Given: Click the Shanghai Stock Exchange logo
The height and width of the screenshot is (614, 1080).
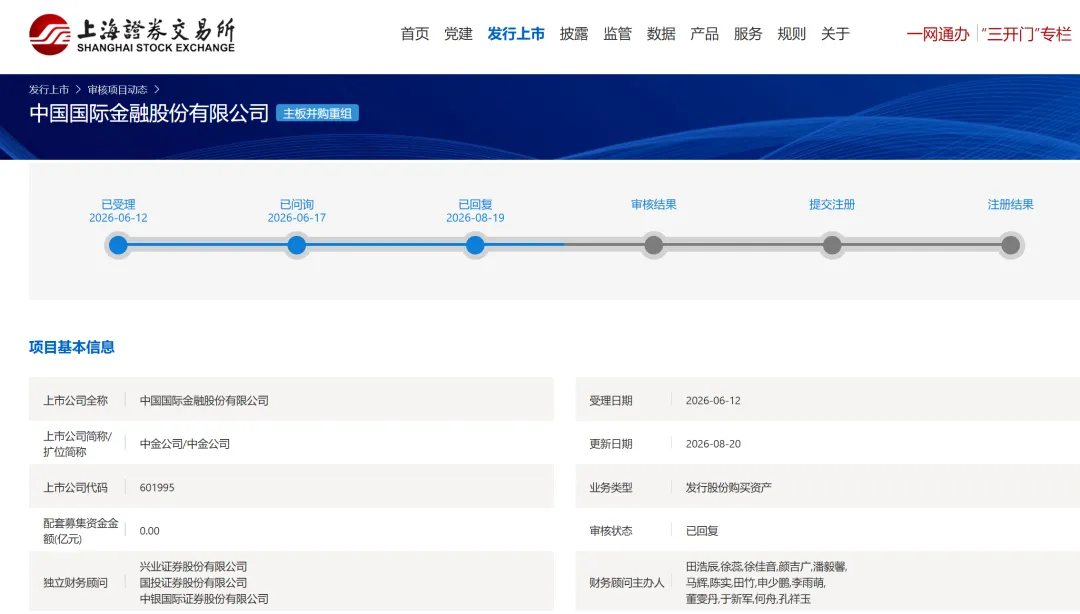Looking at the screenshot, I should point(132,34).
